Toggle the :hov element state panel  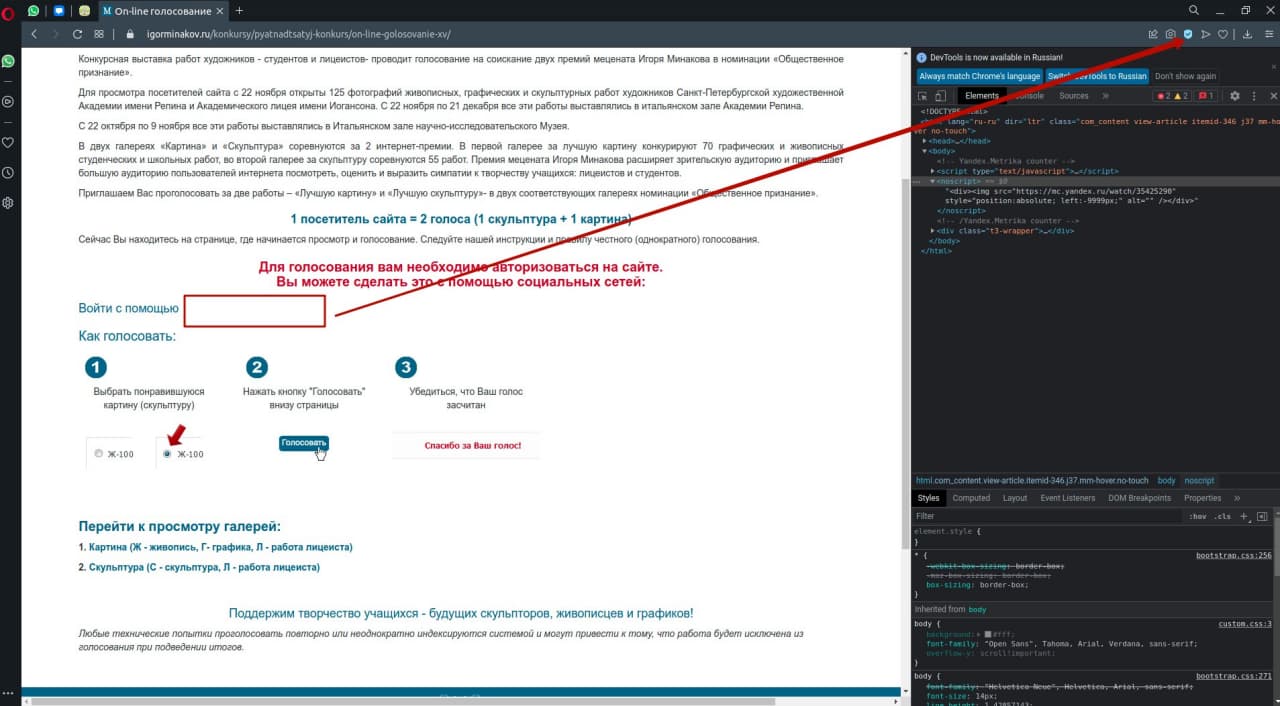[1198, 516]
